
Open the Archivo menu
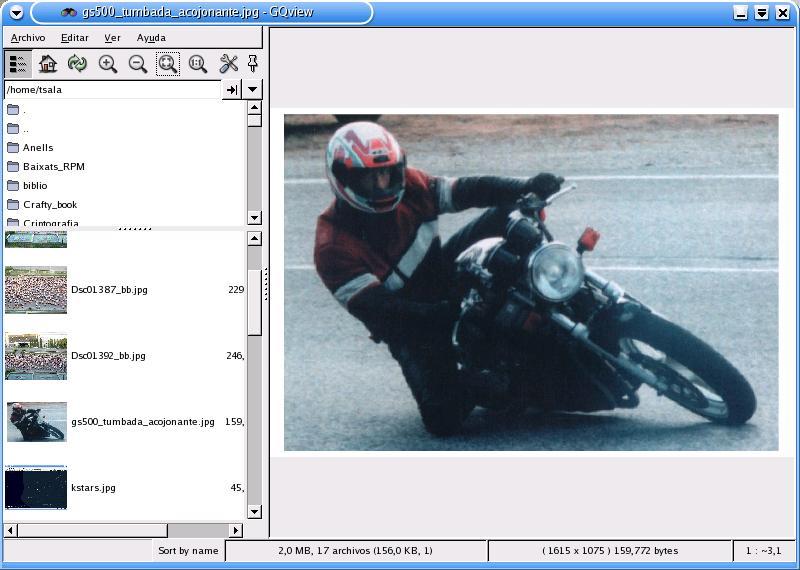click(28, 38)
